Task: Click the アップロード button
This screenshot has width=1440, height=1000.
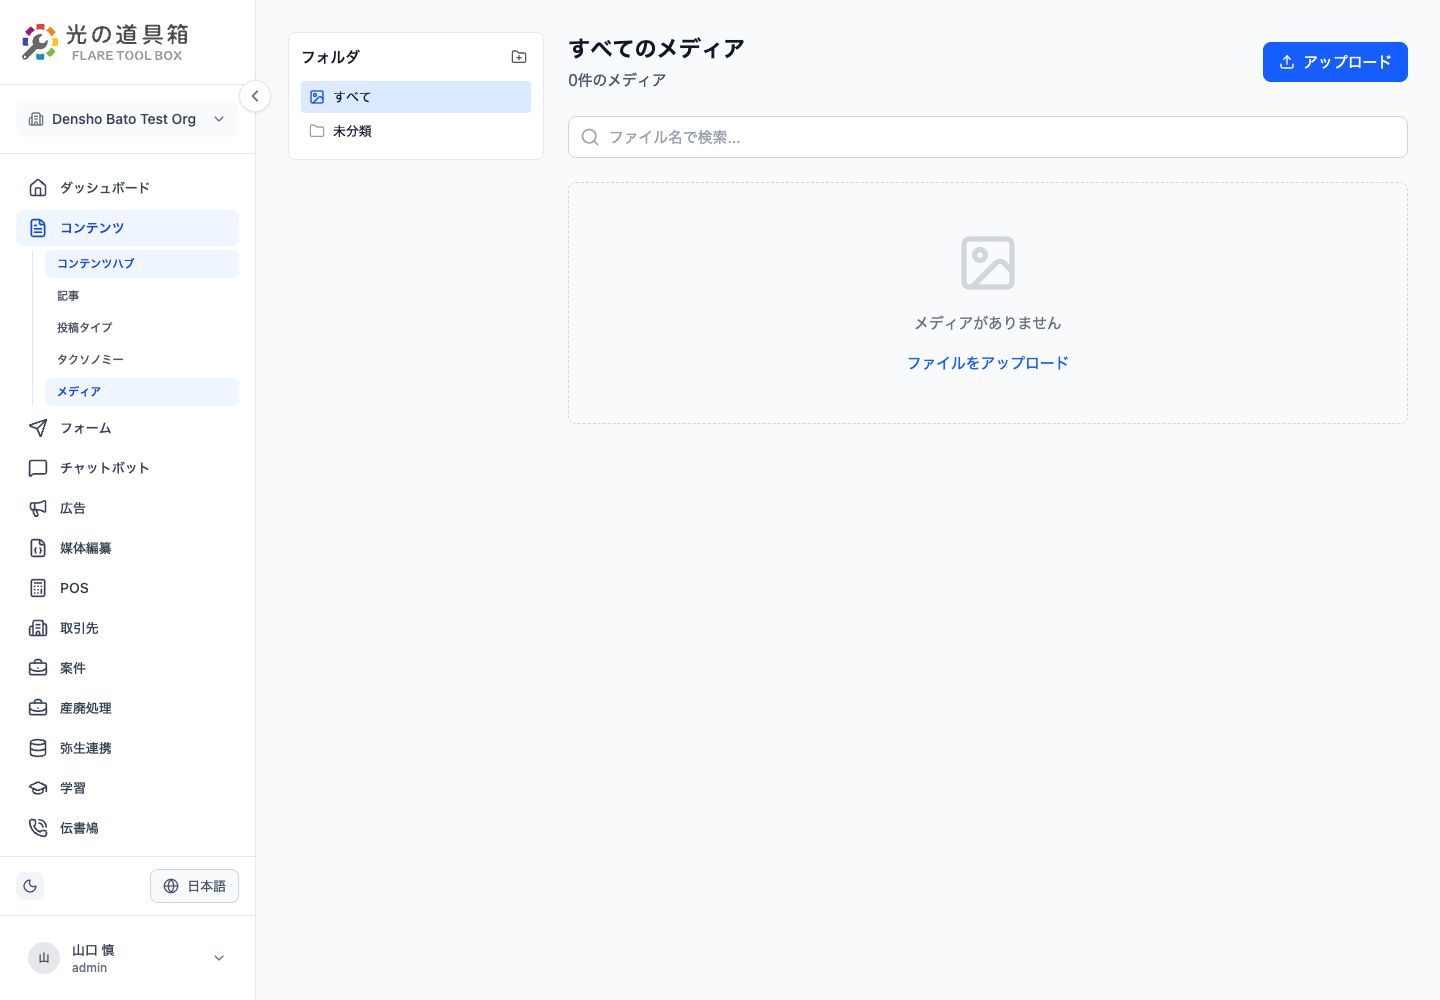Action: point(1335,62)
